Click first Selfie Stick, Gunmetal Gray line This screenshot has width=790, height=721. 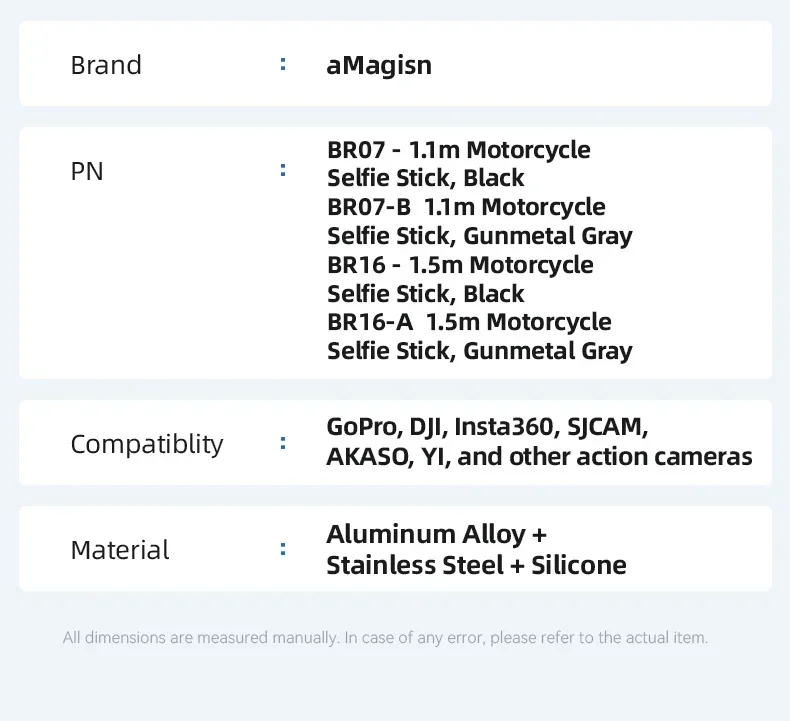click(480, 236)
